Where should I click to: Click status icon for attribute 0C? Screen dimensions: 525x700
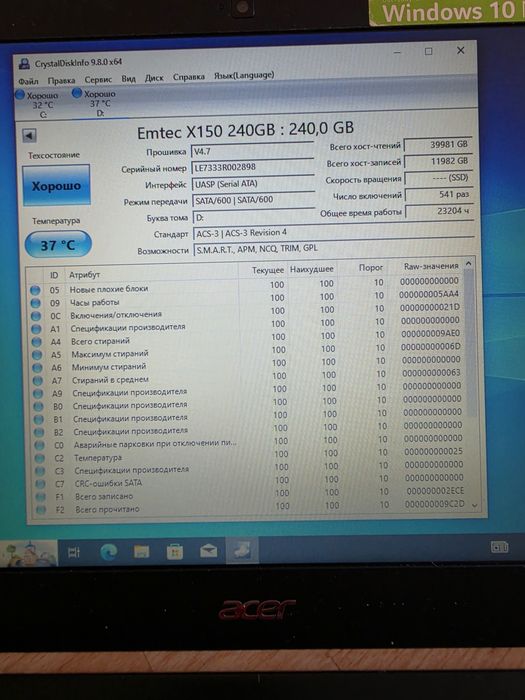click(x=36, y=316)
